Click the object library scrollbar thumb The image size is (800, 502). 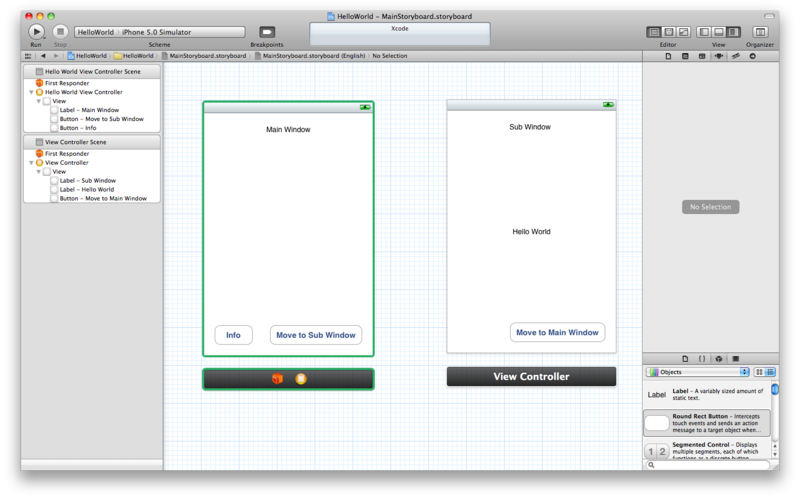coord(775,390)
